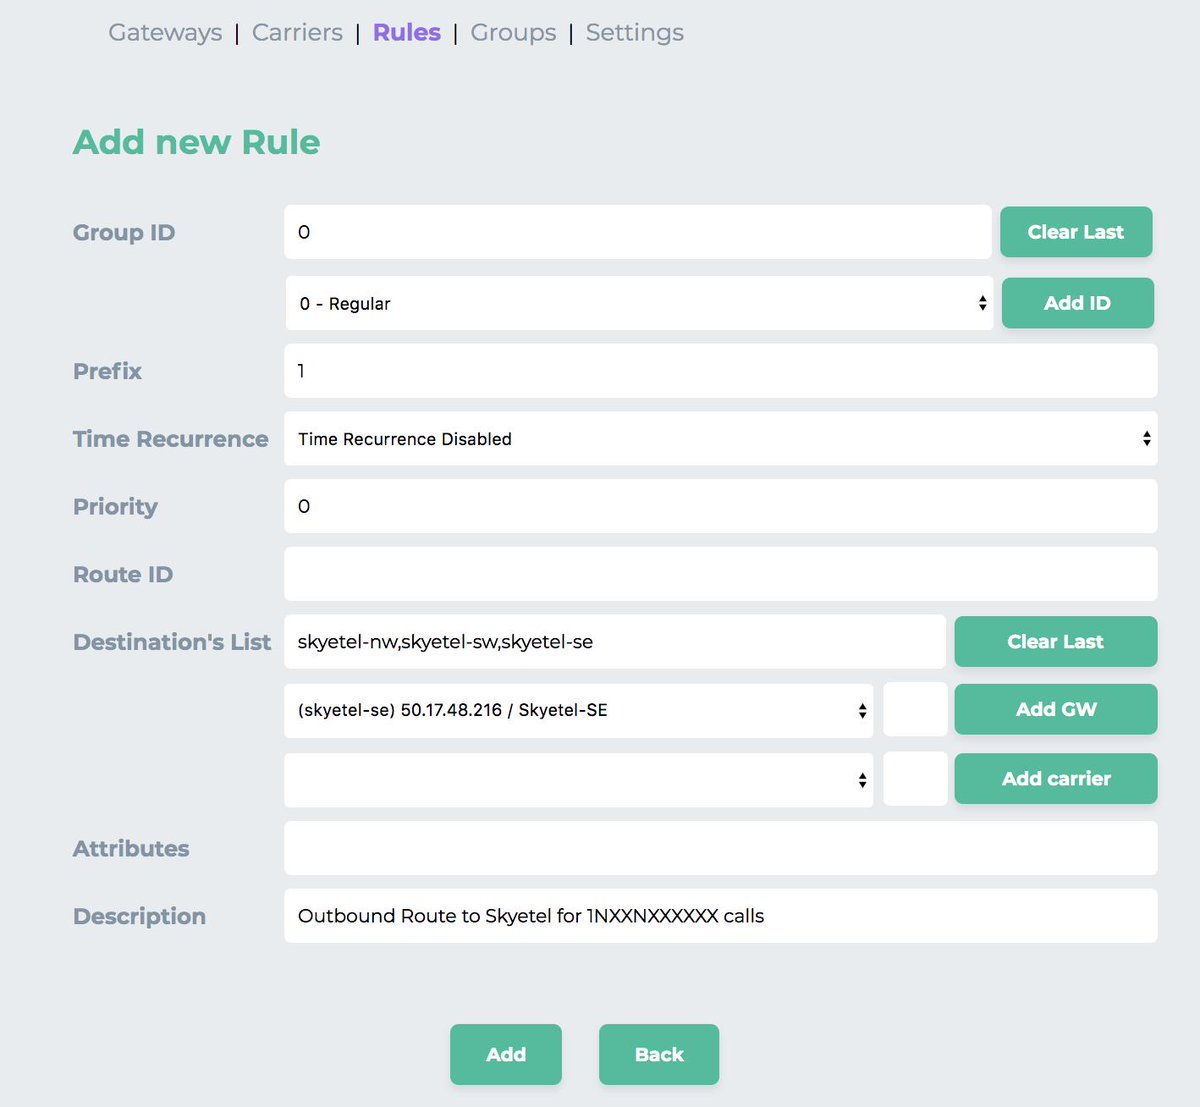Click the 'Group ID' label
Screen dimensions: 1200x1107
click(x=123, y=233)
